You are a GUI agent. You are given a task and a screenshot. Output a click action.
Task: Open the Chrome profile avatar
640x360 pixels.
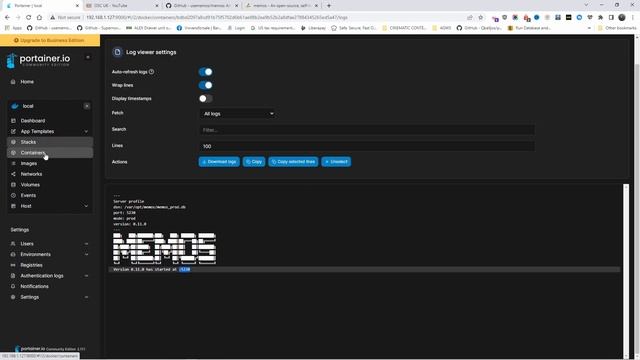tap(622, 18)
